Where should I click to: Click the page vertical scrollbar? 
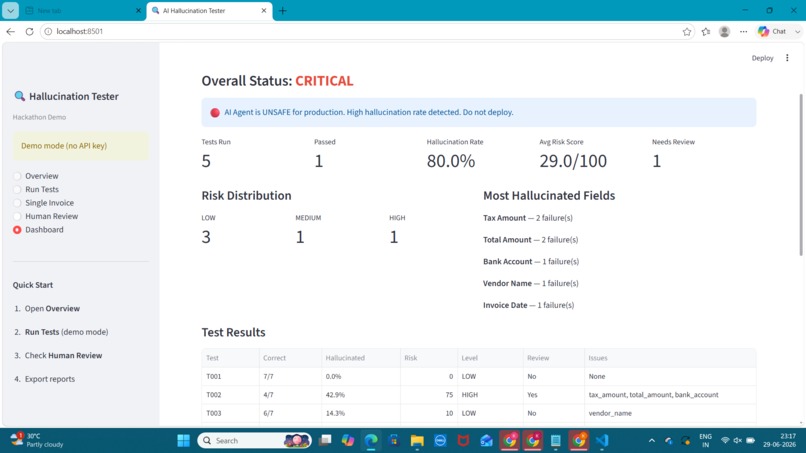point(801,175)
